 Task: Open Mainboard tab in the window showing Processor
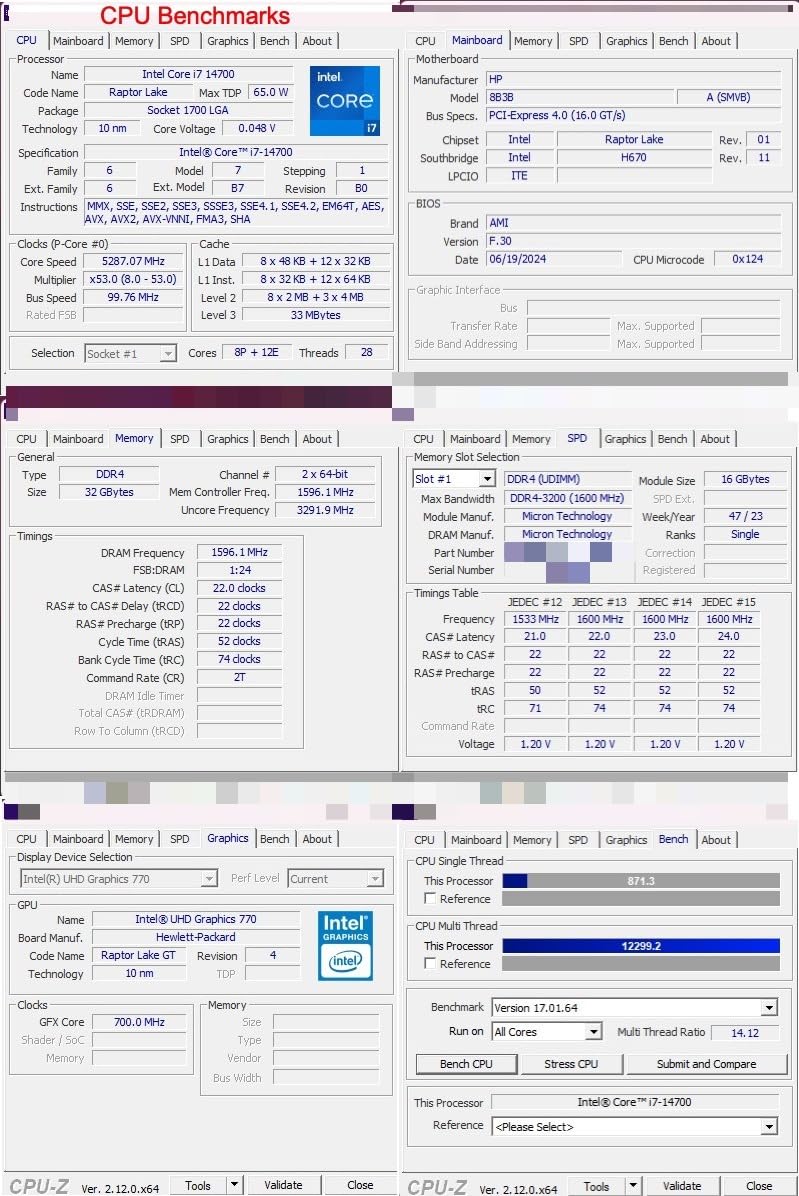point(78,41)
